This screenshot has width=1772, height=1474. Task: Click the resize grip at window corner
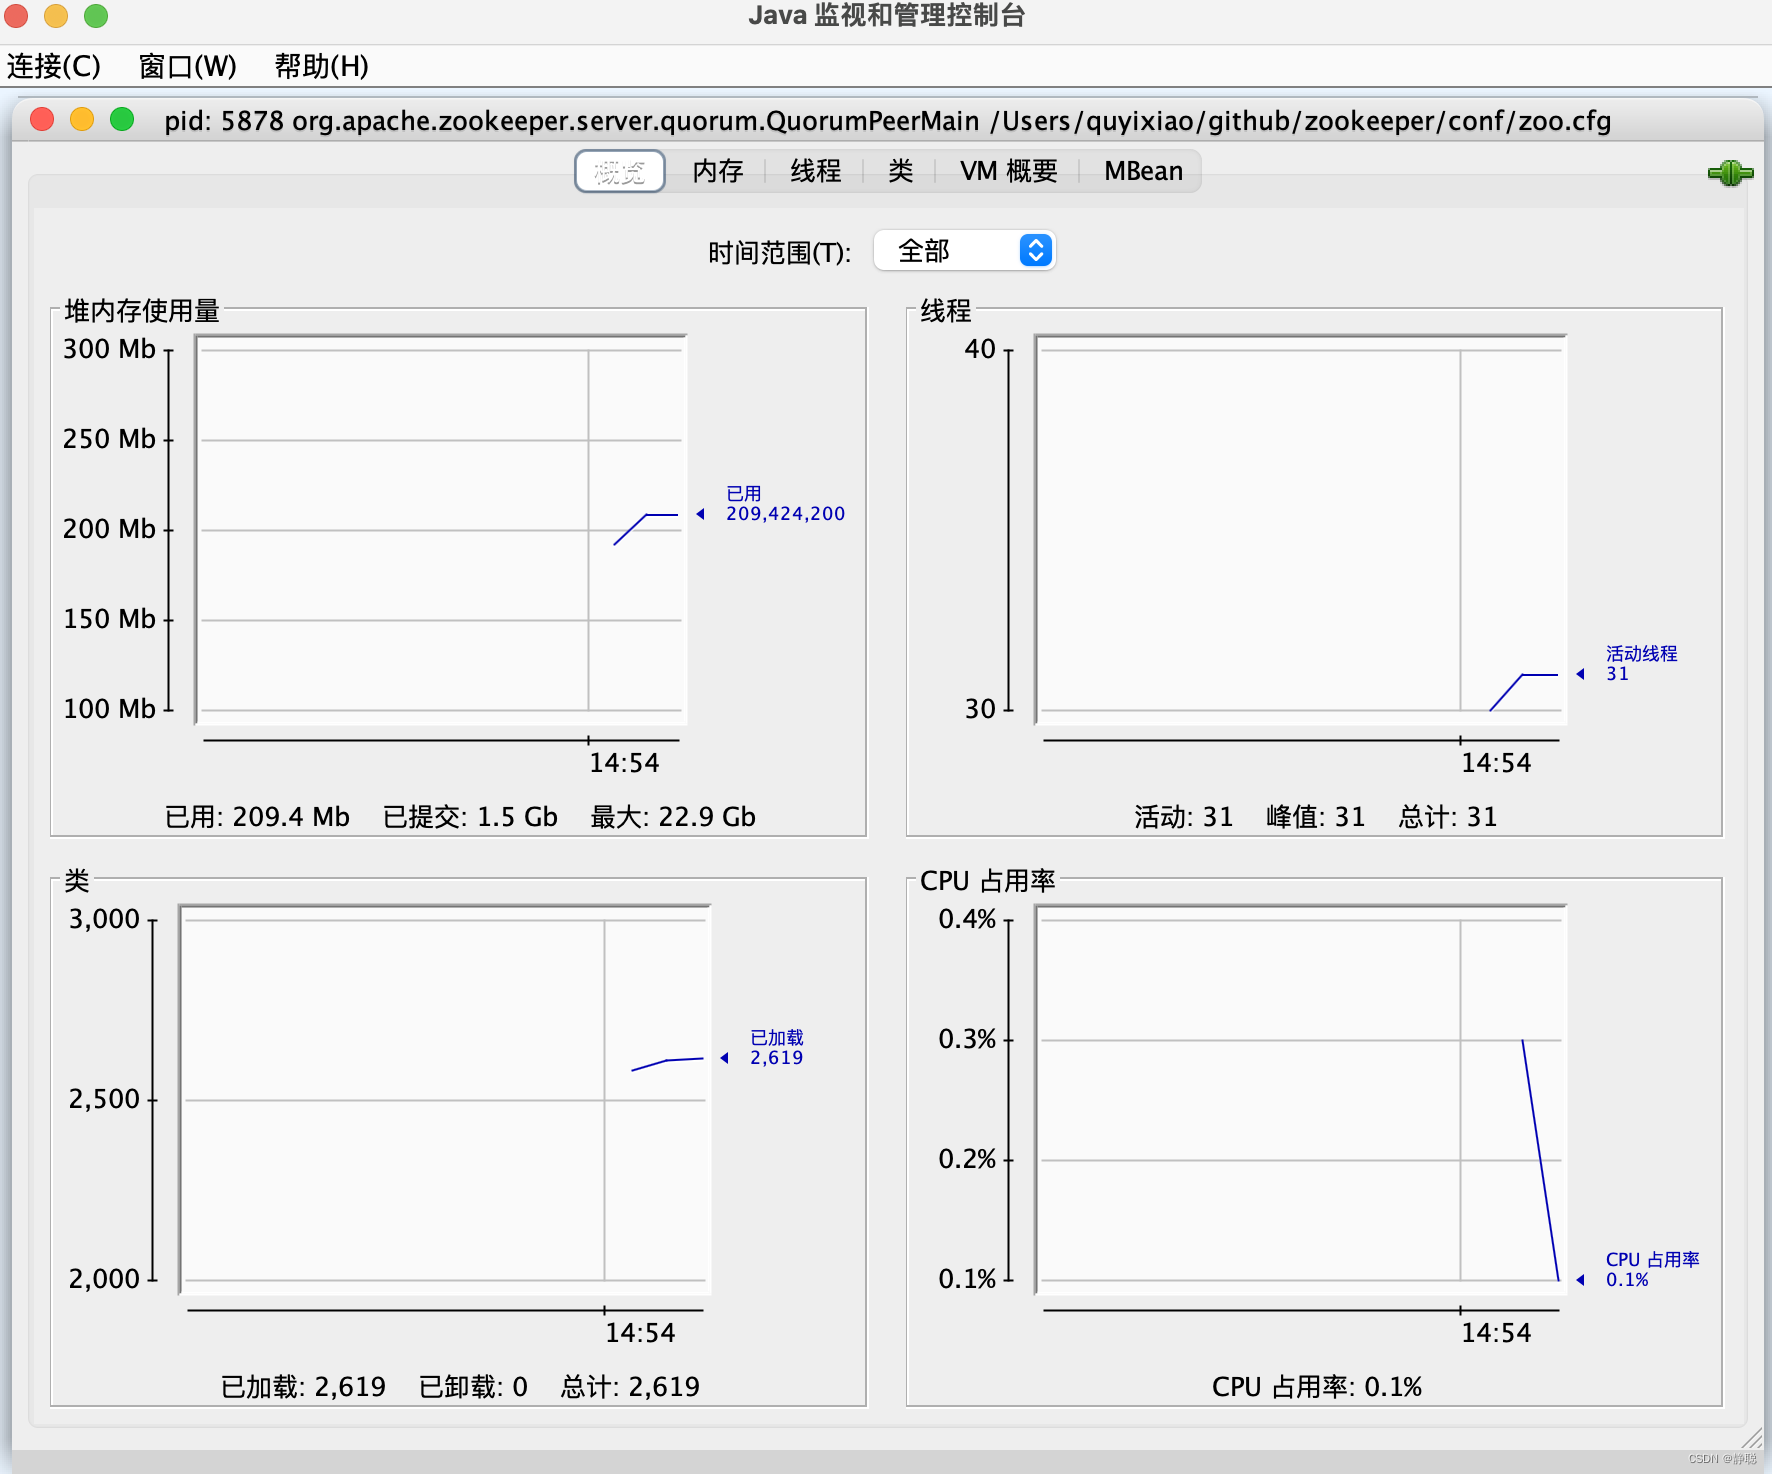(1751, 1438)
